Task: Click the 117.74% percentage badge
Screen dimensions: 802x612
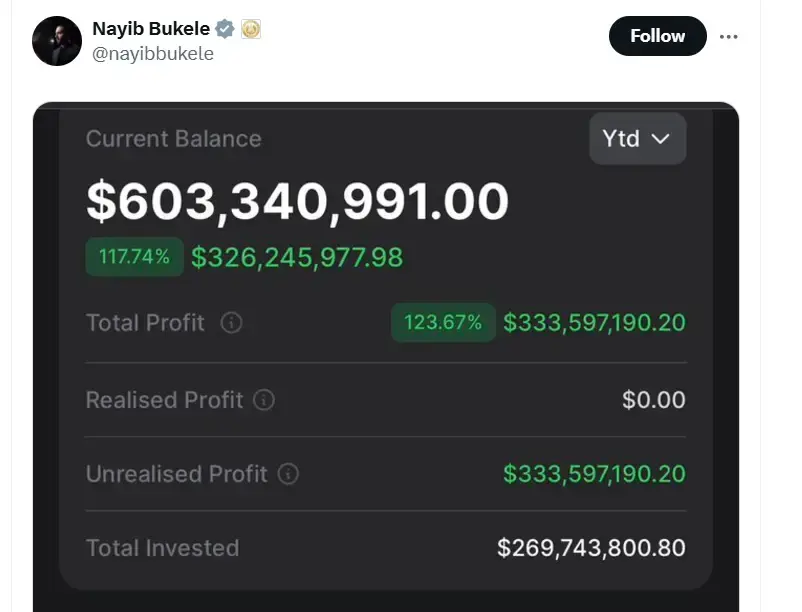Action: pyautogui.click(x=134, y=257)
